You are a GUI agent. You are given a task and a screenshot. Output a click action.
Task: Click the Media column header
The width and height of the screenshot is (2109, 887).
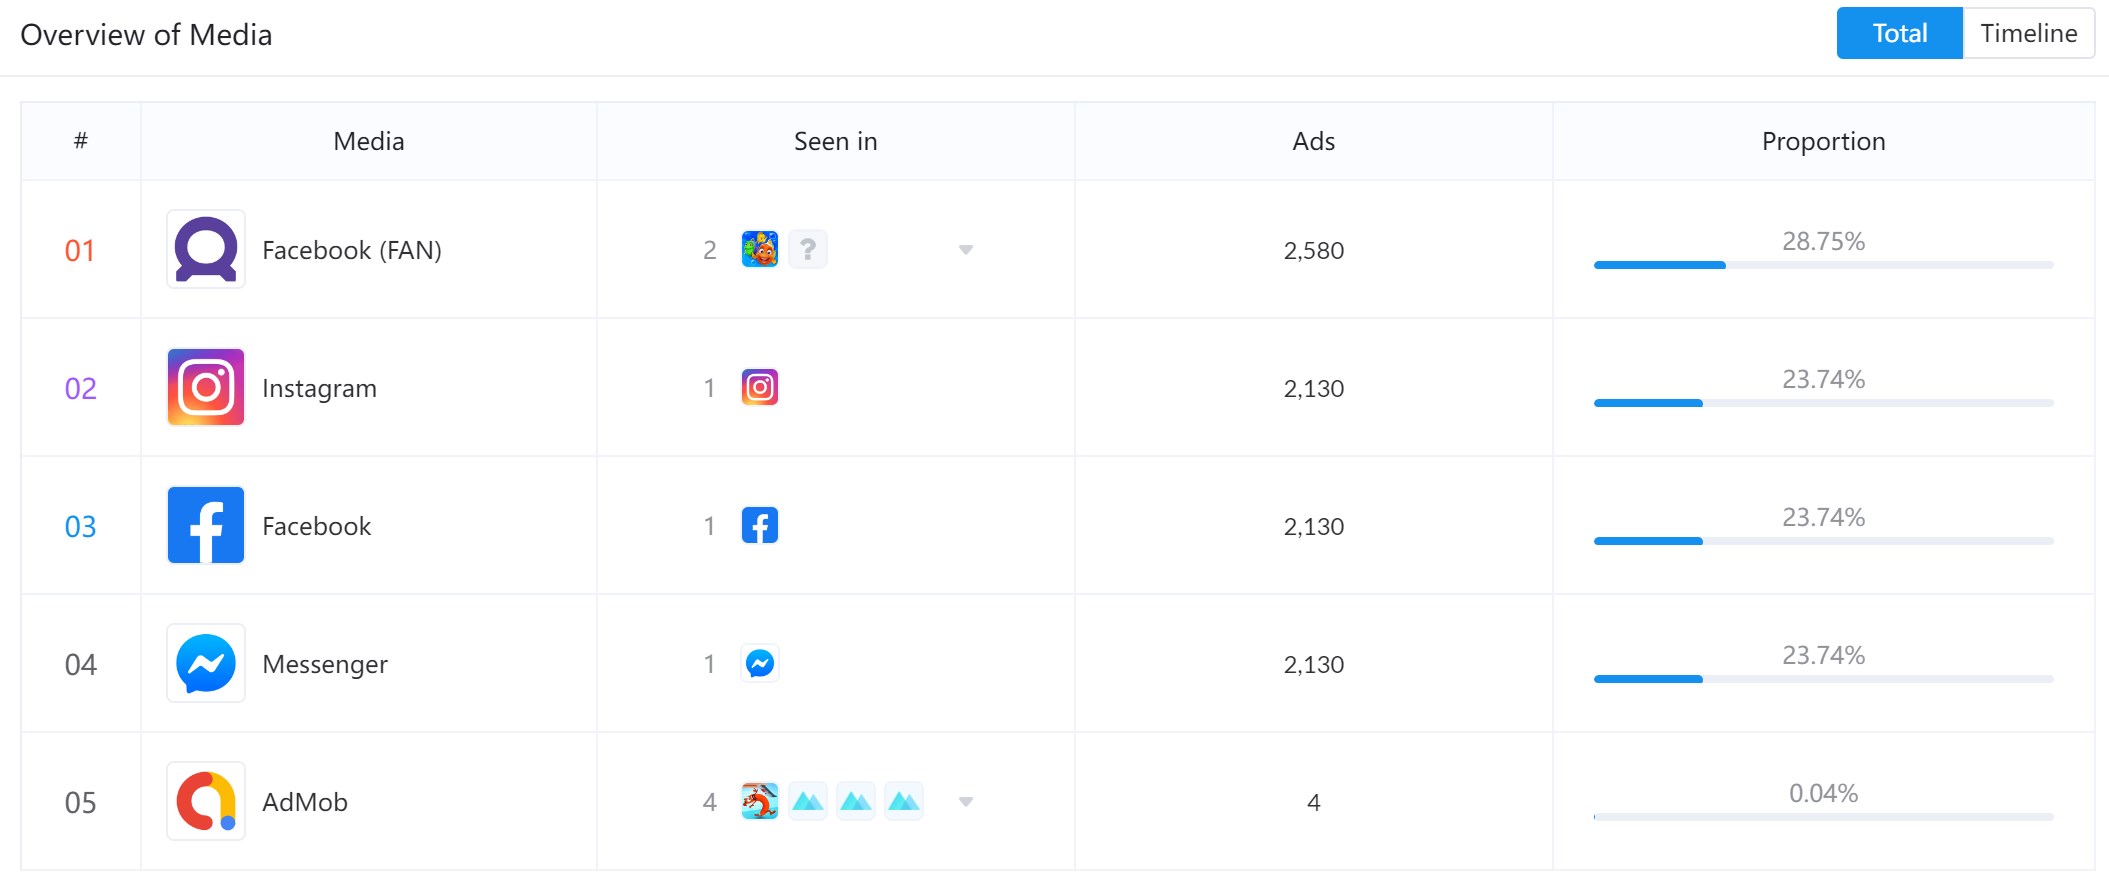coord(369,141)
